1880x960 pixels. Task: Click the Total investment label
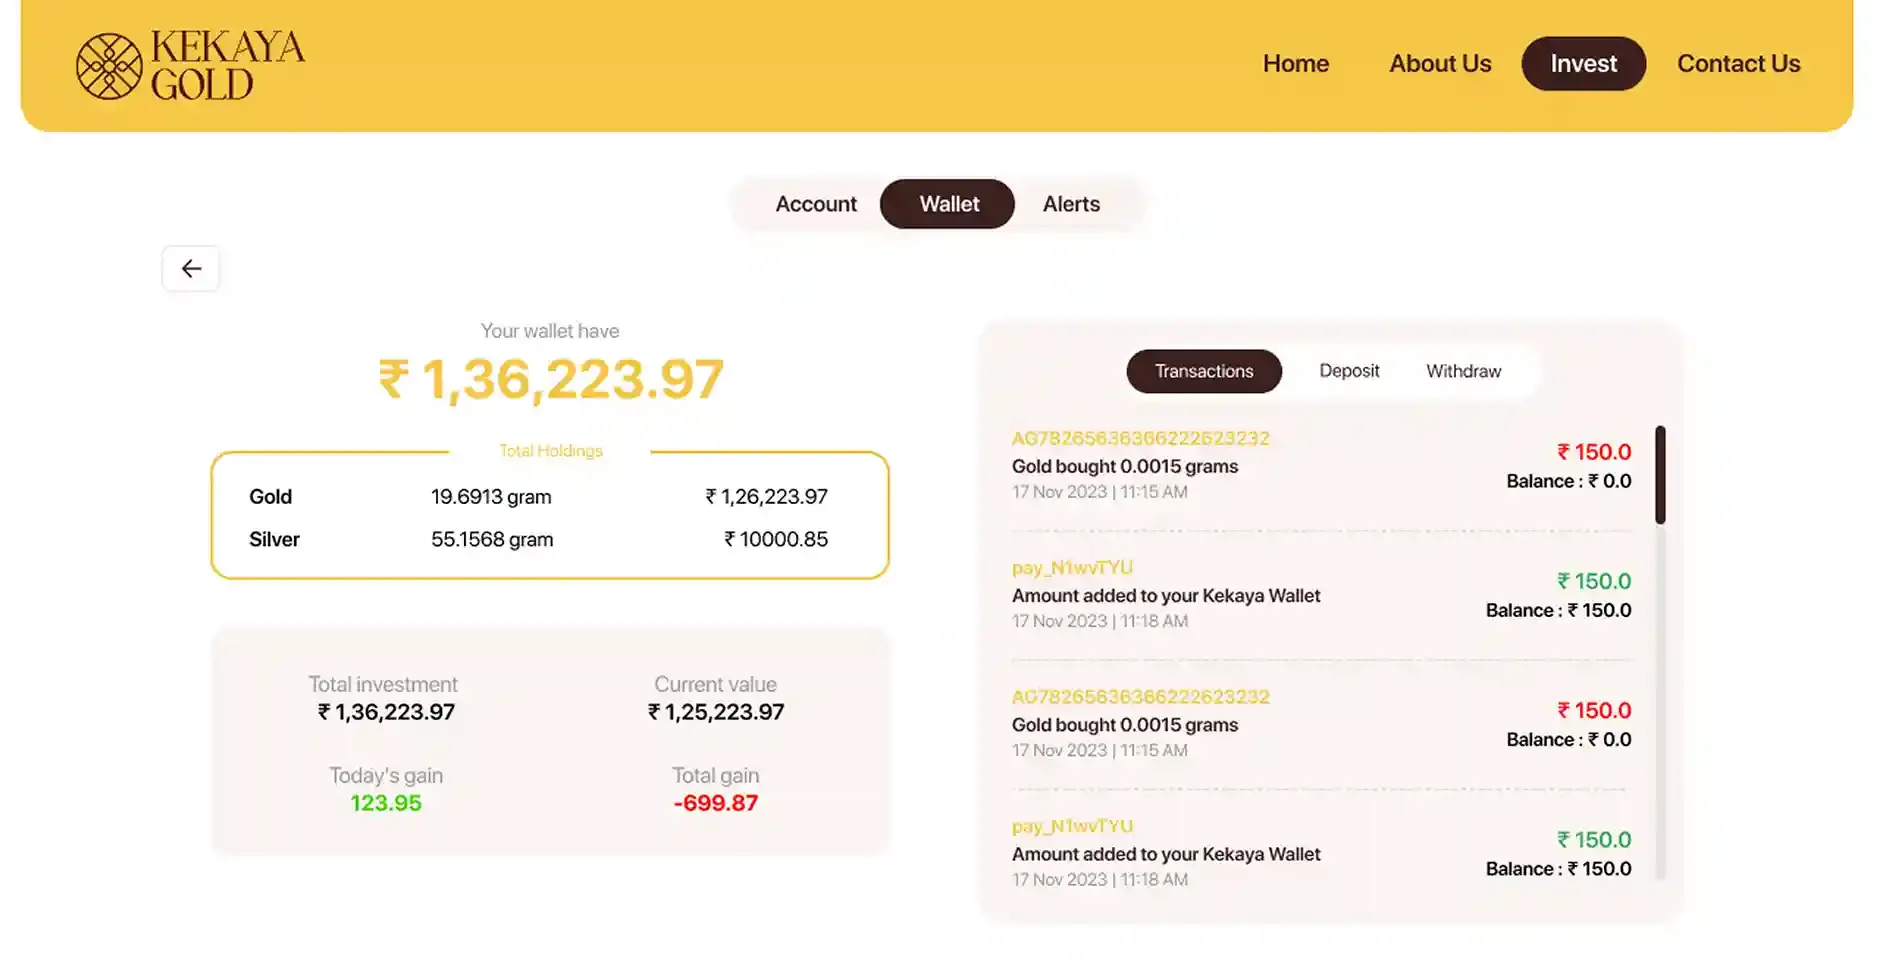click(x=383, y=685)
